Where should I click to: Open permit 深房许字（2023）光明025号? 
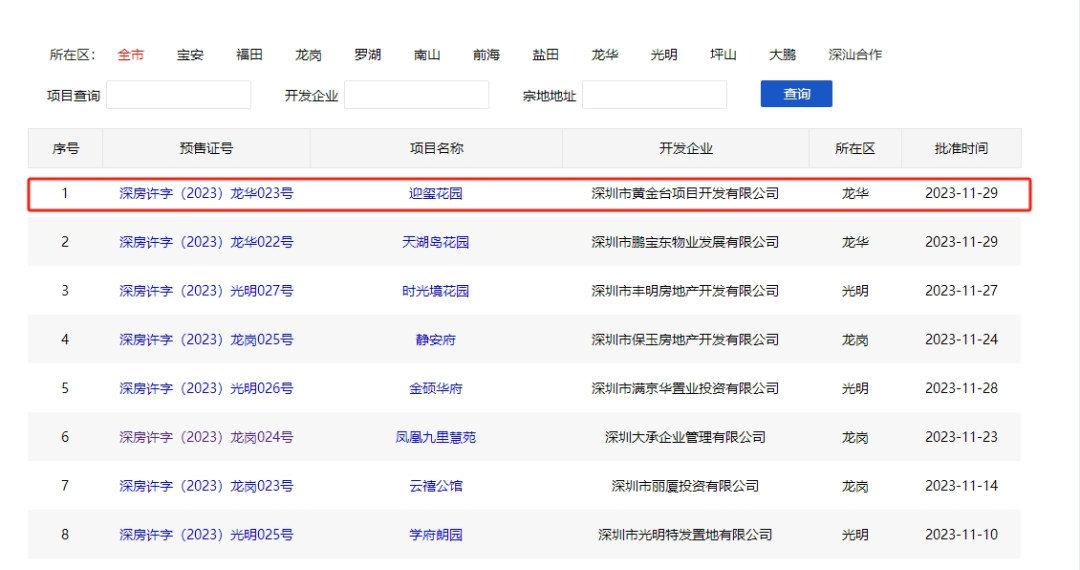206,535
